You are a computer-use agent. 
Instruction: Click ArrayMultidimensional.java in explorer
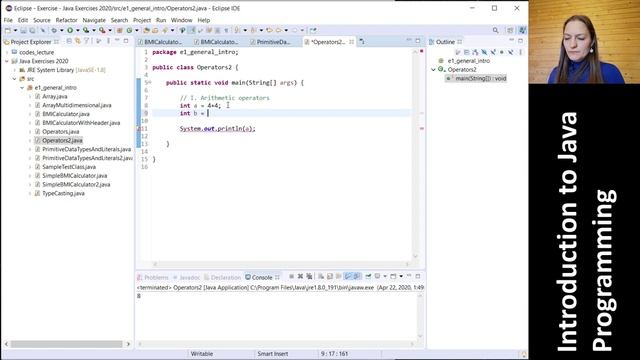[x=77, y=105]
